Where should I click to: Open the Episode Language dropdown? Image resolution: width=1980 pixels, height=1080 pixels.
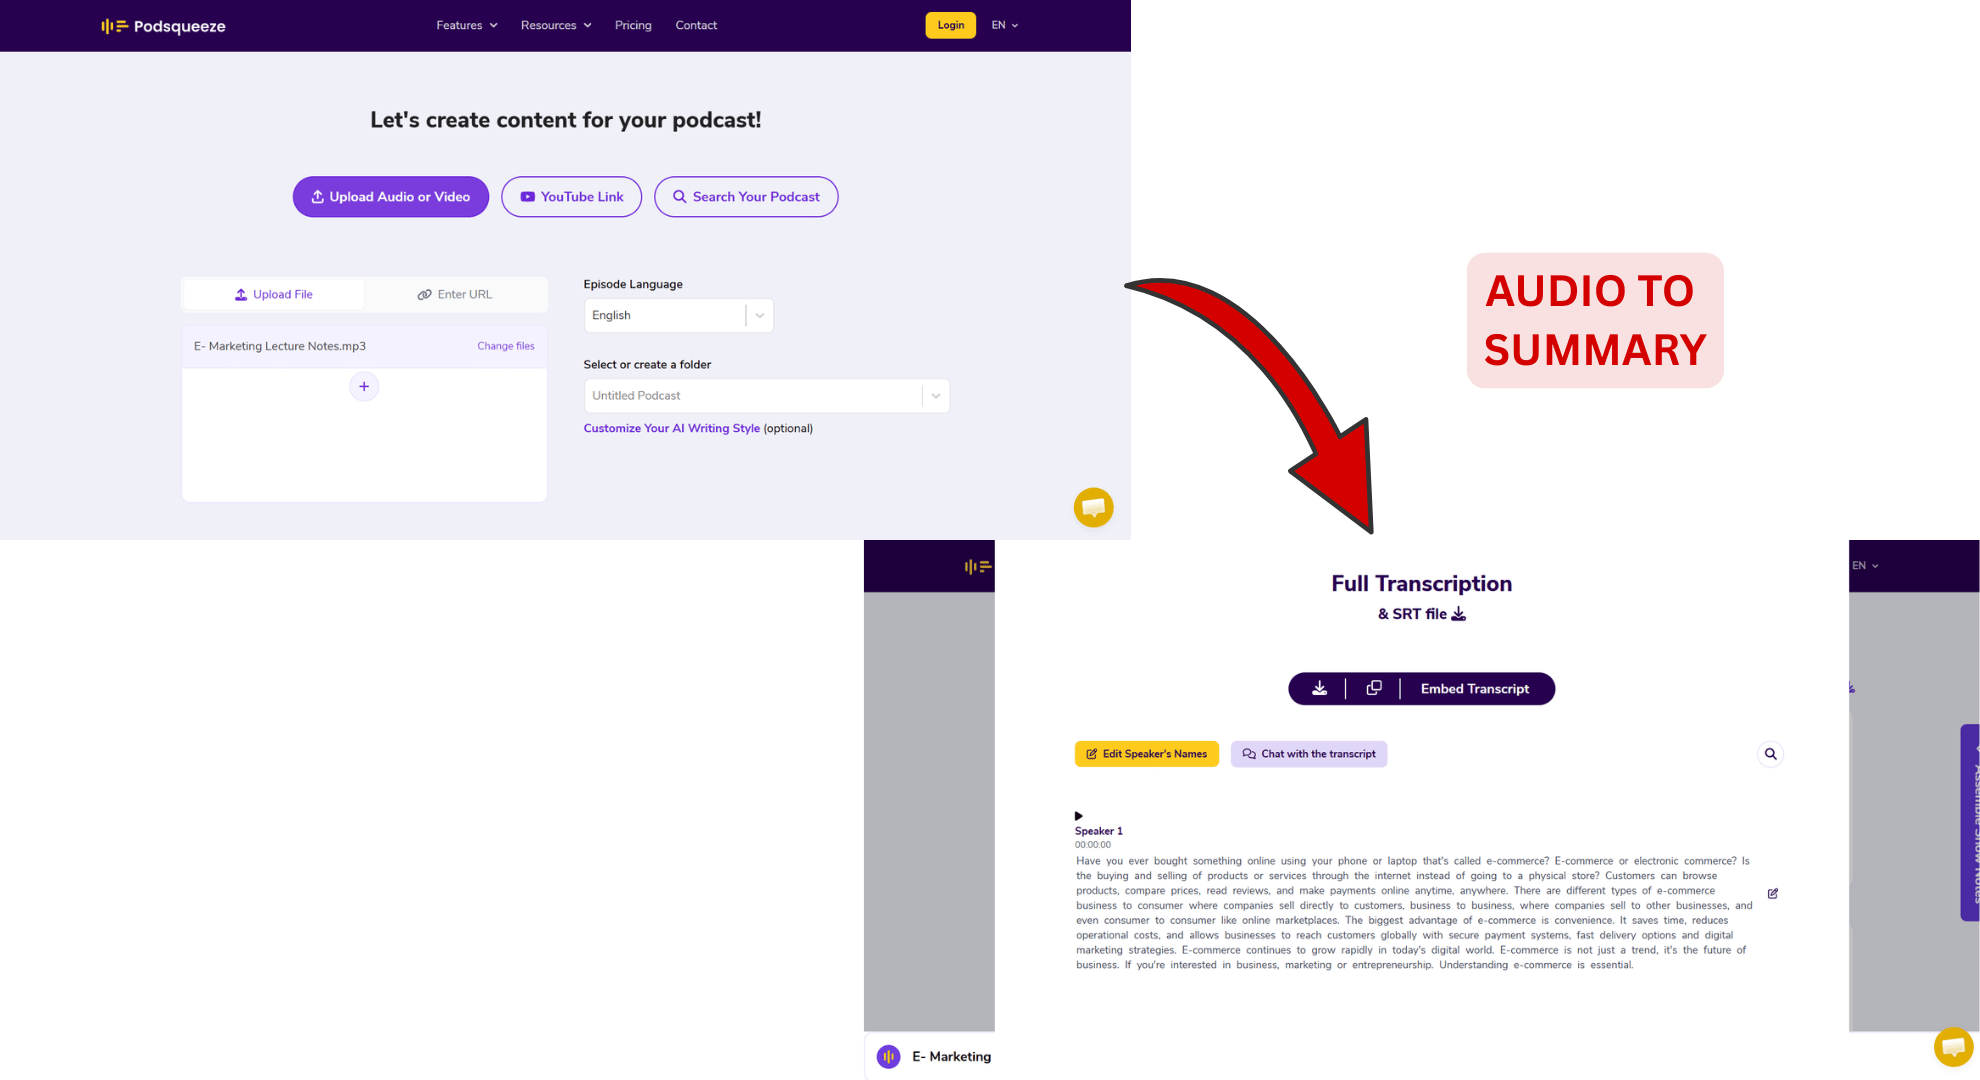tap(760, 315)
